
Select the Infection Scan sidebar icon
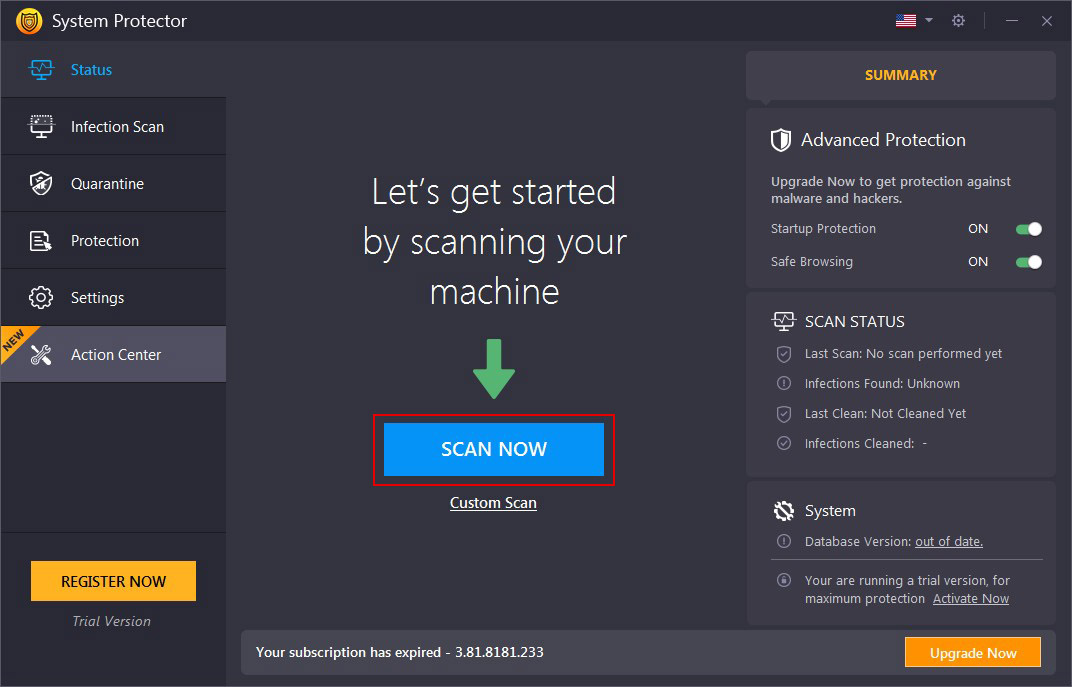42,126
